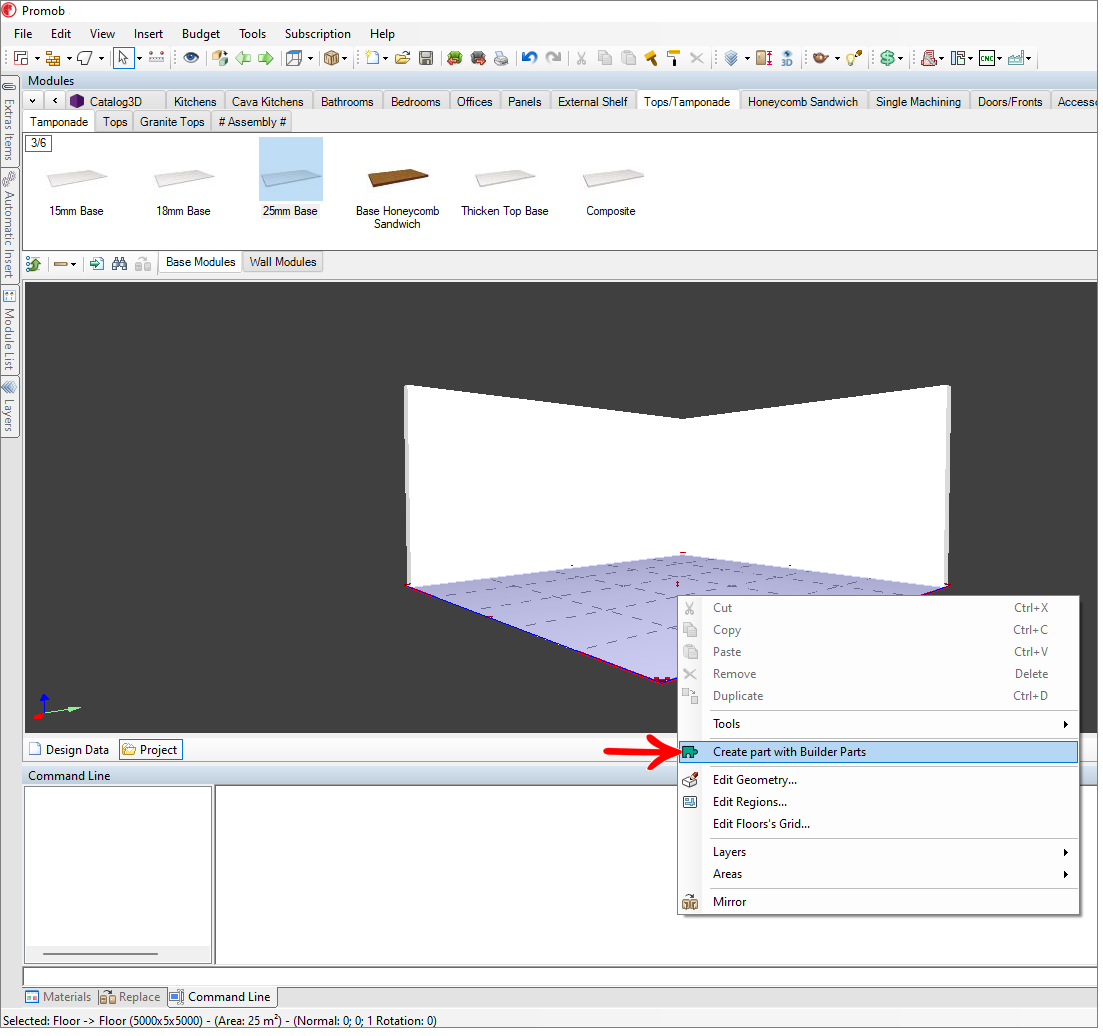Viewport: 1103px width, 1036px height.
Task: Click the light bulb icon
Action: (x=852, y=58)
